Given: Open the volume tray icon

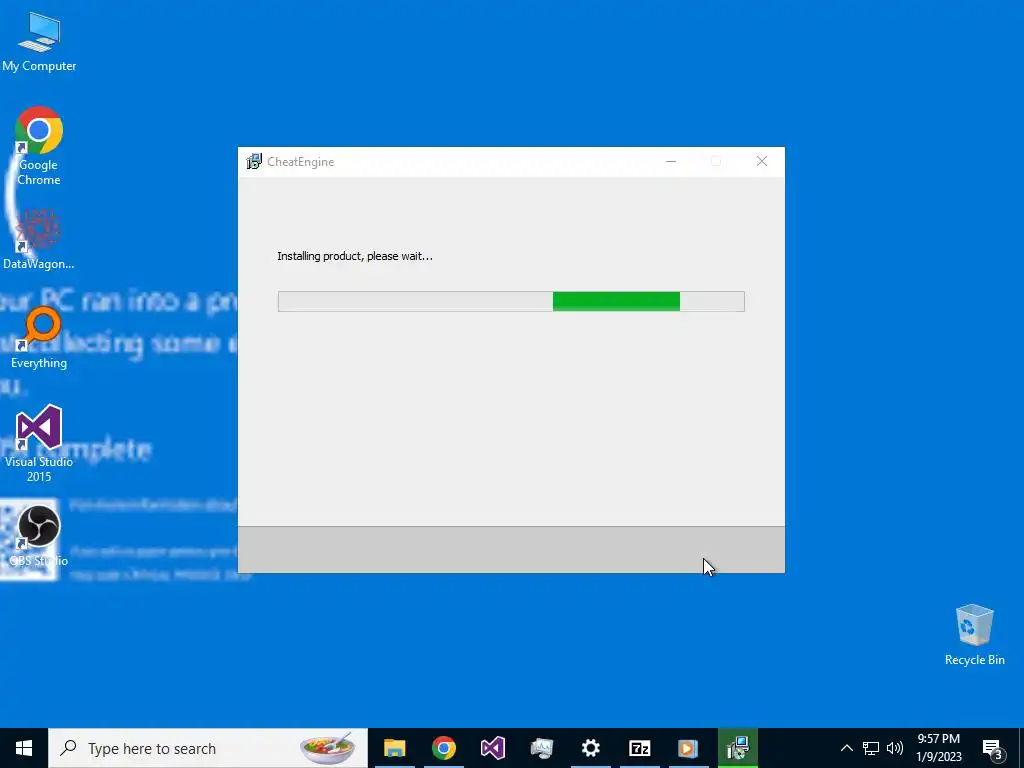Looking at the screenshot, I should click(x=895, y=748).
